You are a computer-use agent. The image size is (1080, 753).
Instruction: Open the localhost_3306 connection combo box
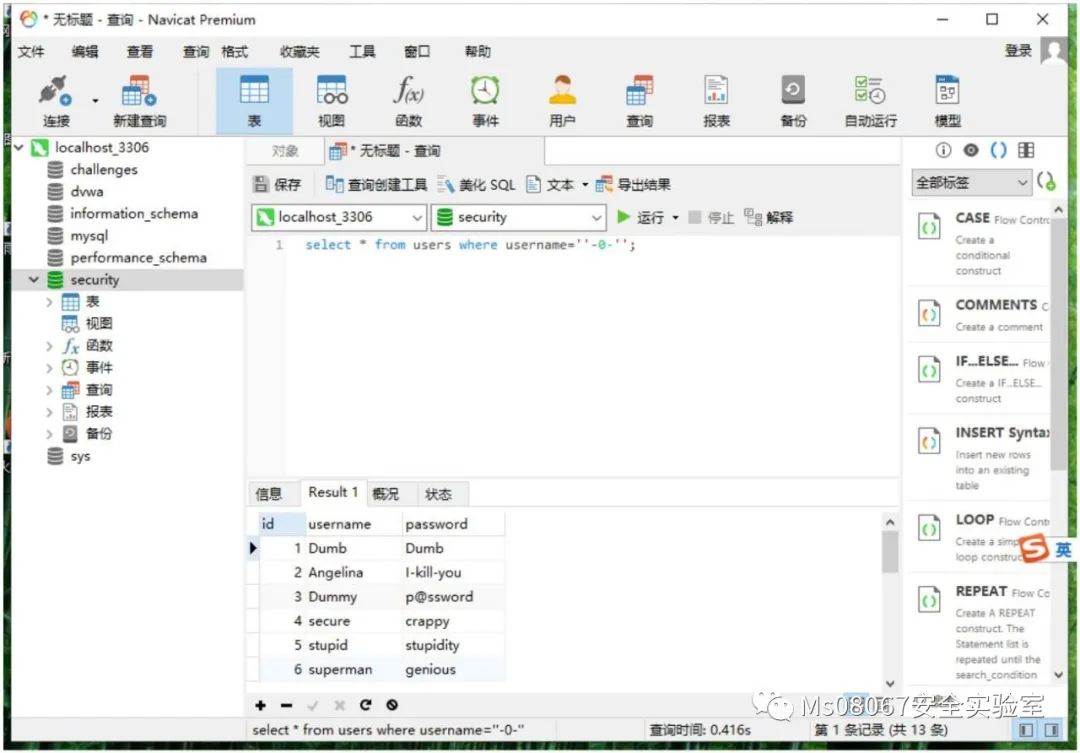[339, 217]
